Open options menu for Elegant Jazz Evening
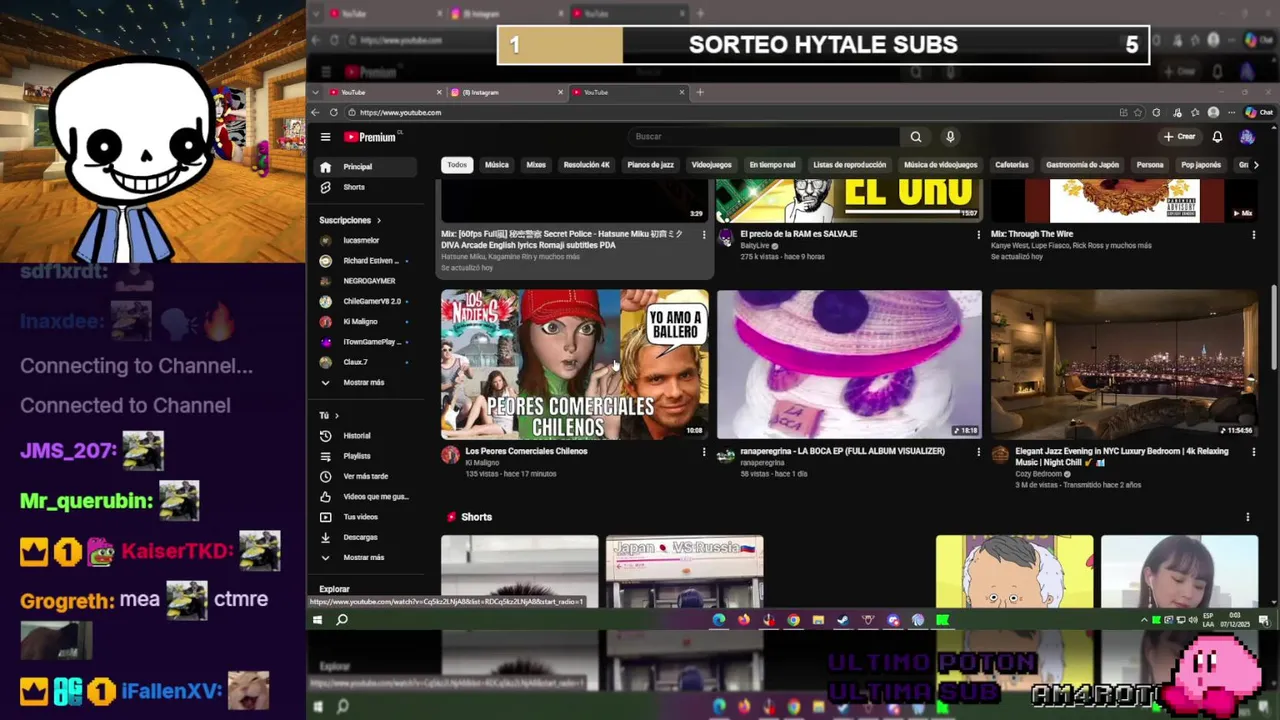The image size is (1280, 720). point(1253,452)
